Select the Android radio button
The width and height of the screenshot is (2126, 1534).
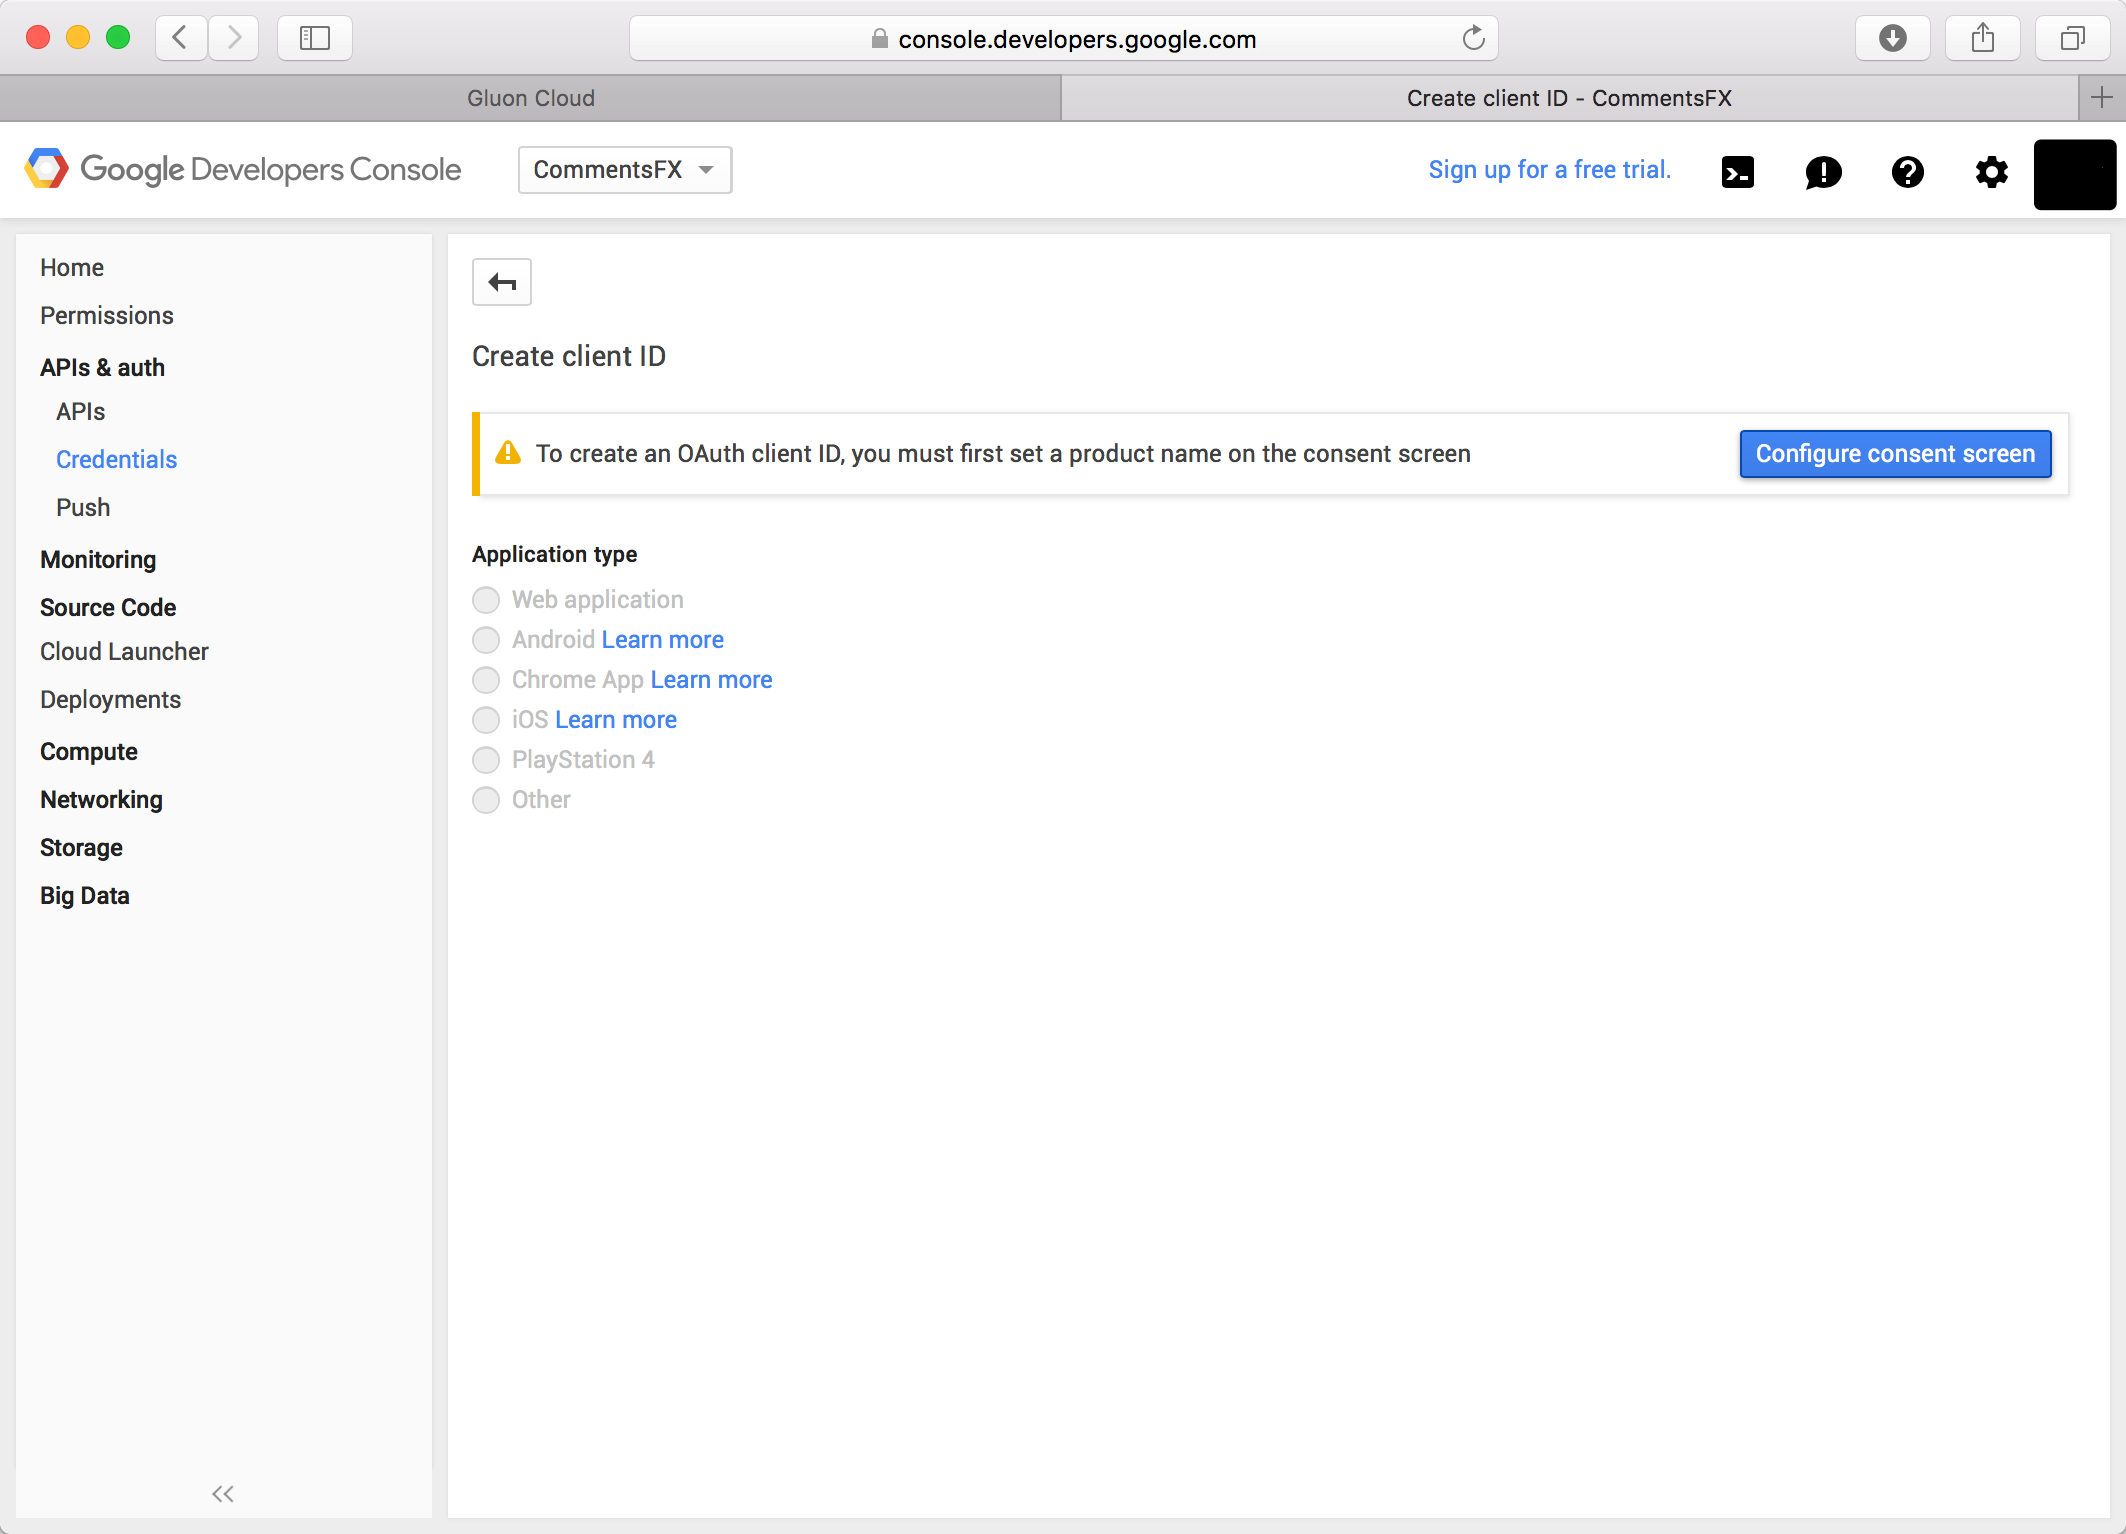(x=486, y=640)
